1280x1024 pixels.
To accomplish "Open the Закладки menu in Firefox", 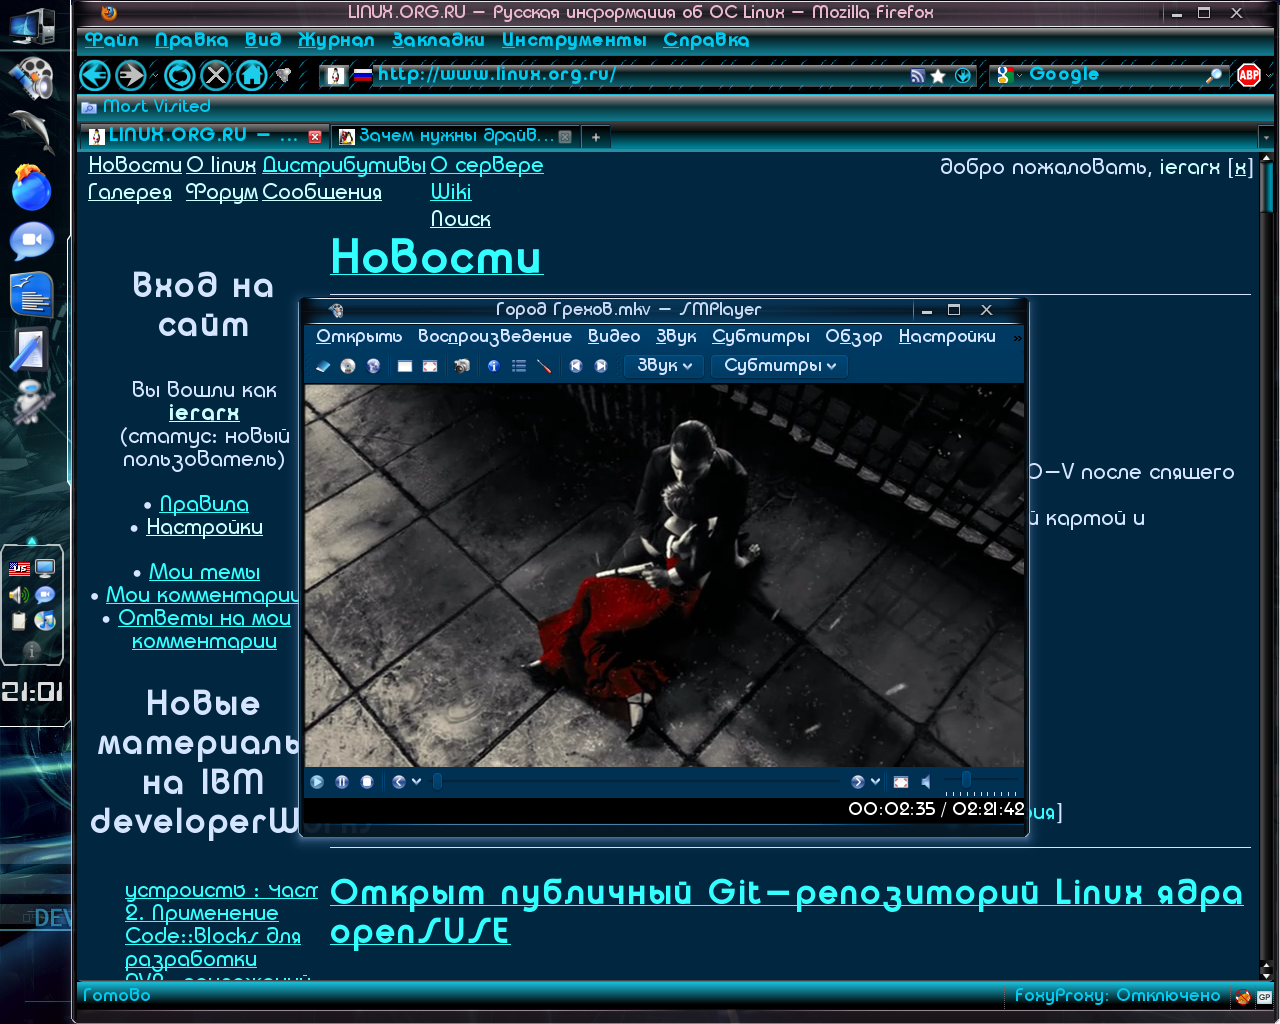I will pyautogui.click(x=438, y=40).
